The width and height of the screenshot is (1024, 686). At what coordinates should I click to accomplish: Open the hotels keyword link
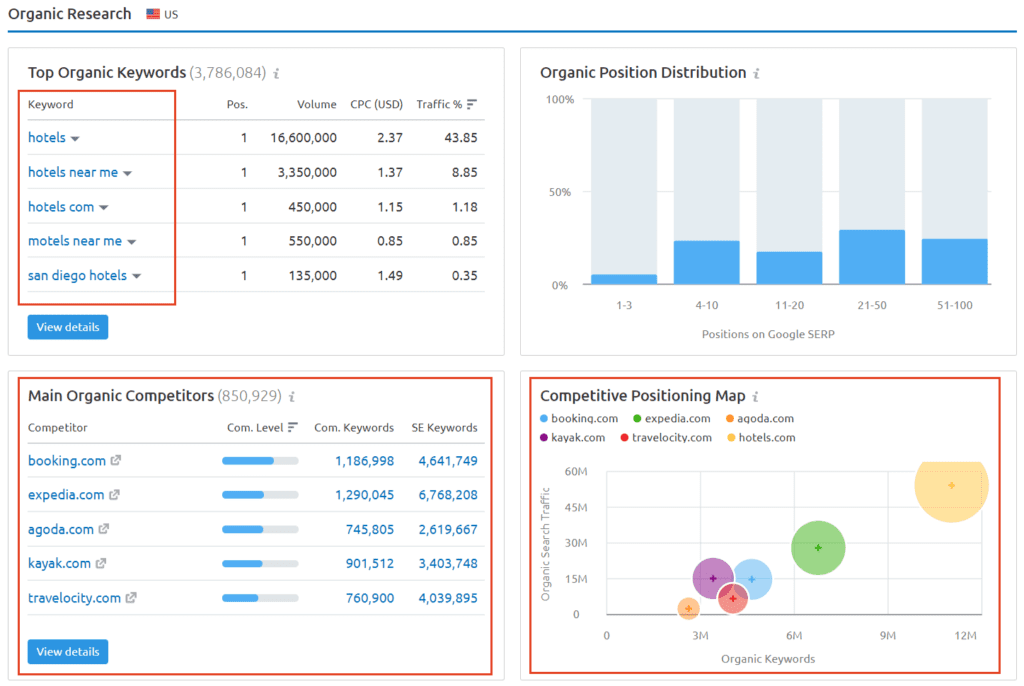47,138
